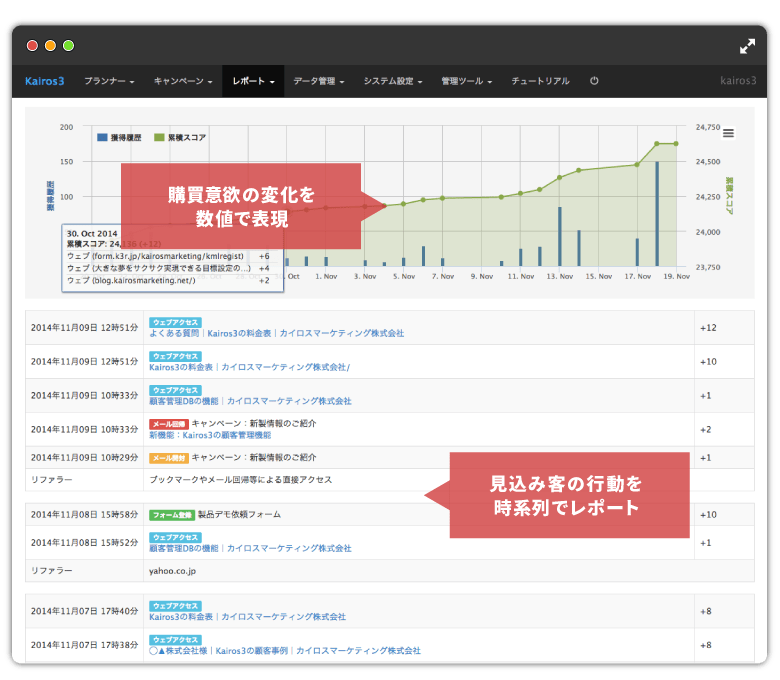Click the orange メール開封 badge

click(169, 458)
